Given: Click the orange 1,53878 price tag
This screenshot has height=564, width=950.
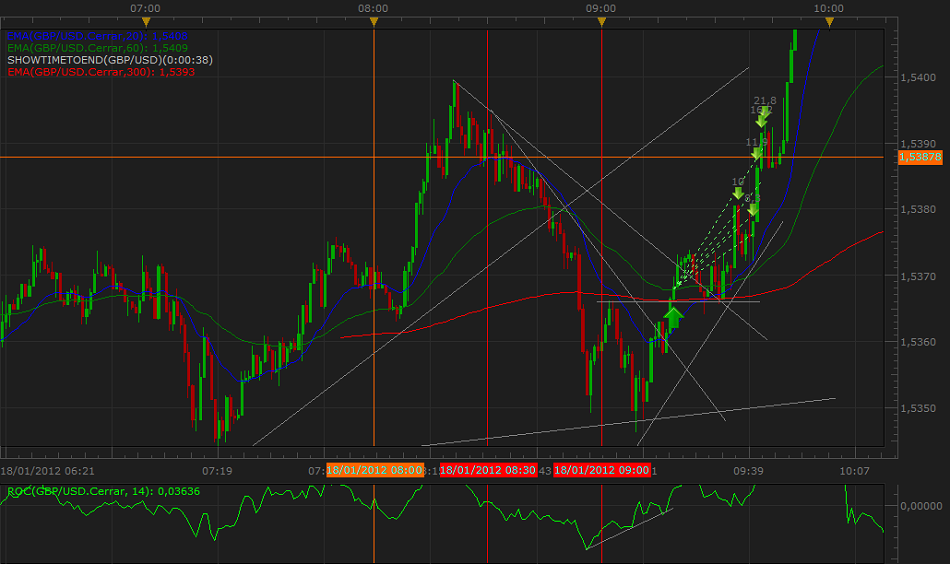Looking at the screenshot, I should (919, 157).
